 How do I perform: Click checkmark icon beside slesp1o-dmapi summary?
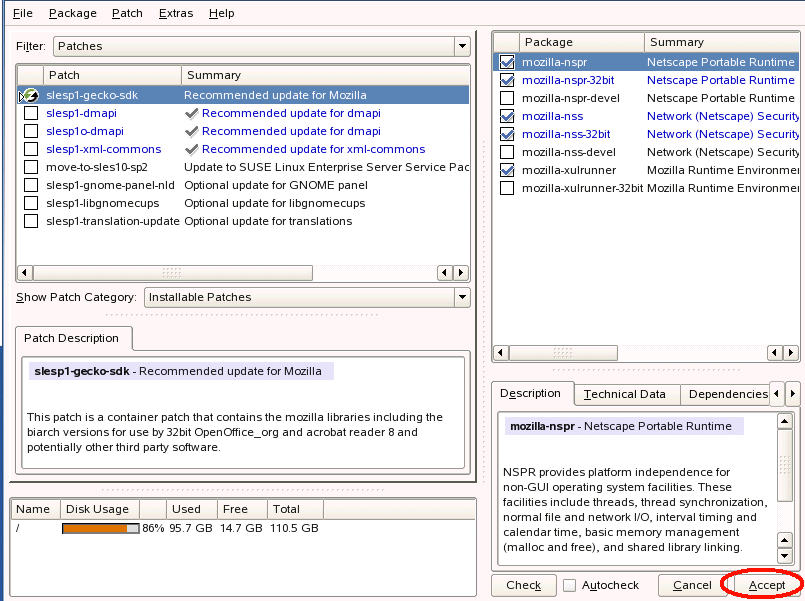point(191,131)
